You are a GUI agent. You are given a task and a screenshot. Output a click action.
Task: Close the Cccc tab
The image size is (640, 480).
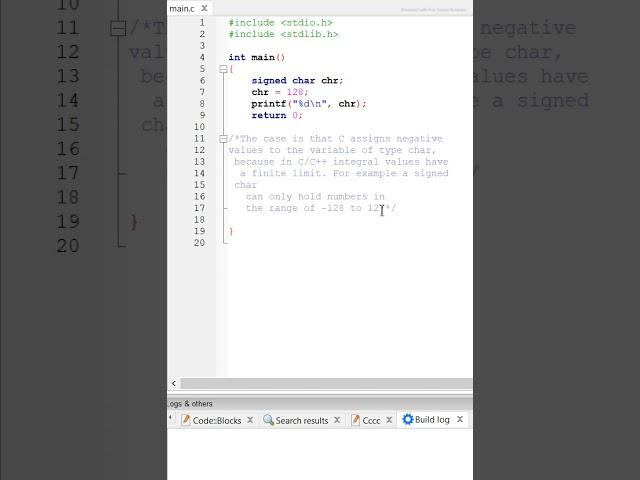(x=389, y=420)
